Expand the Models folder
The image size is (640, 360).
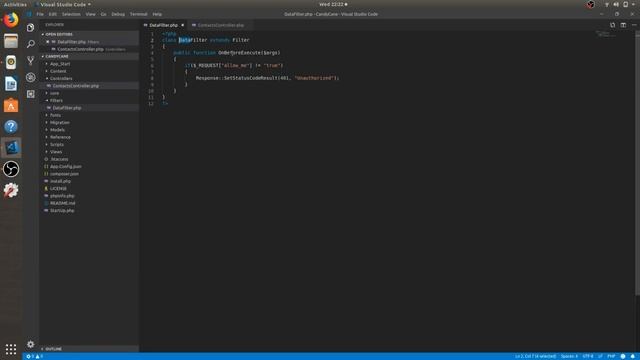(x=57, y=130)
